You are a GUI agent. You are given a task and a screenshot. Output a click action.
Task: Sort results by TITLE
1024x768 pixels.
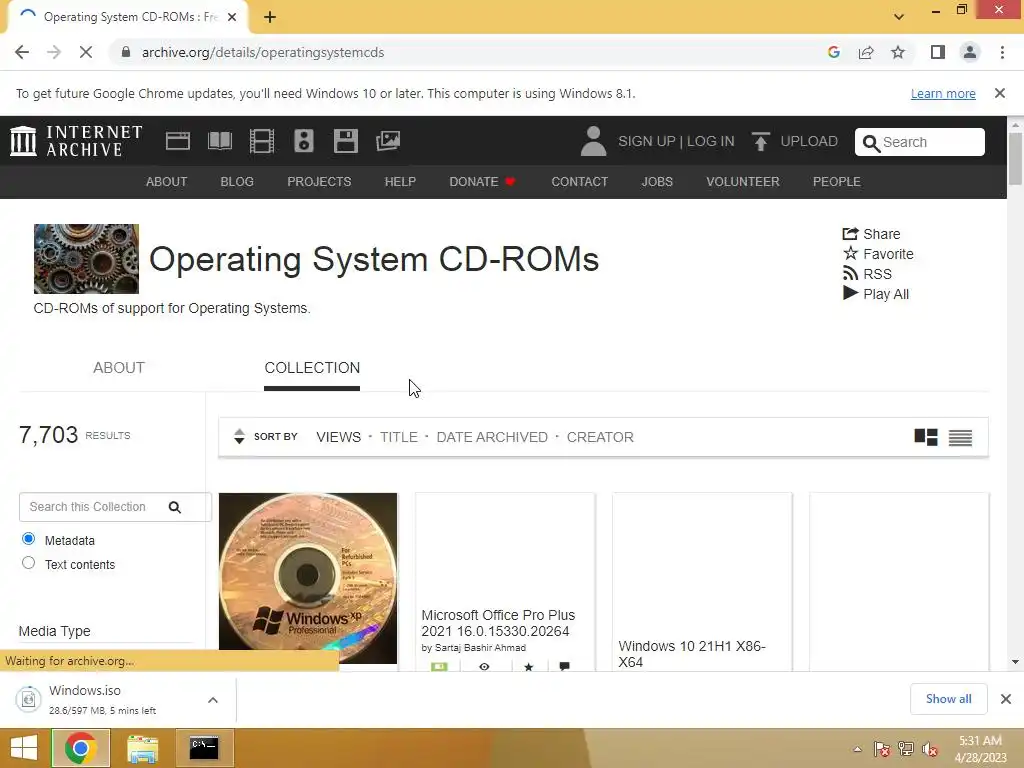point(398,437)
